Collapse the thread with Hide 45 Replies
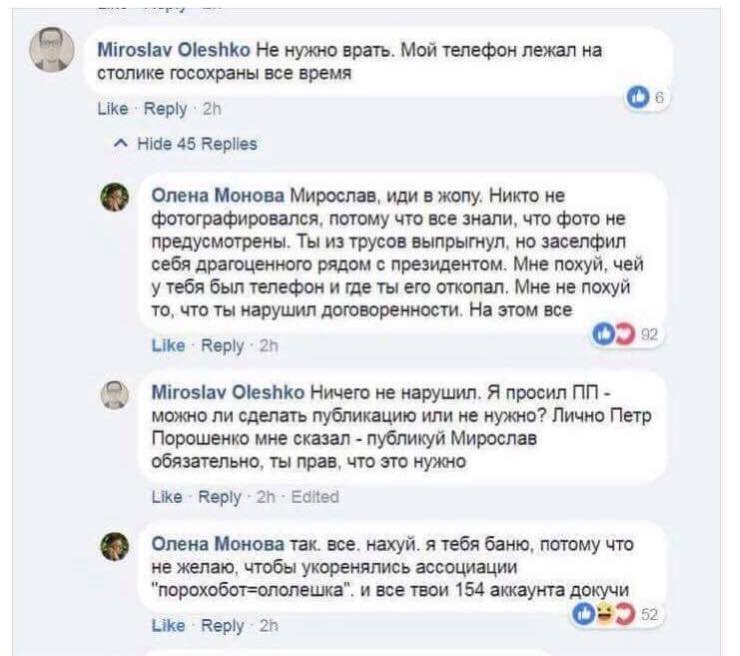 pos(186,144)
